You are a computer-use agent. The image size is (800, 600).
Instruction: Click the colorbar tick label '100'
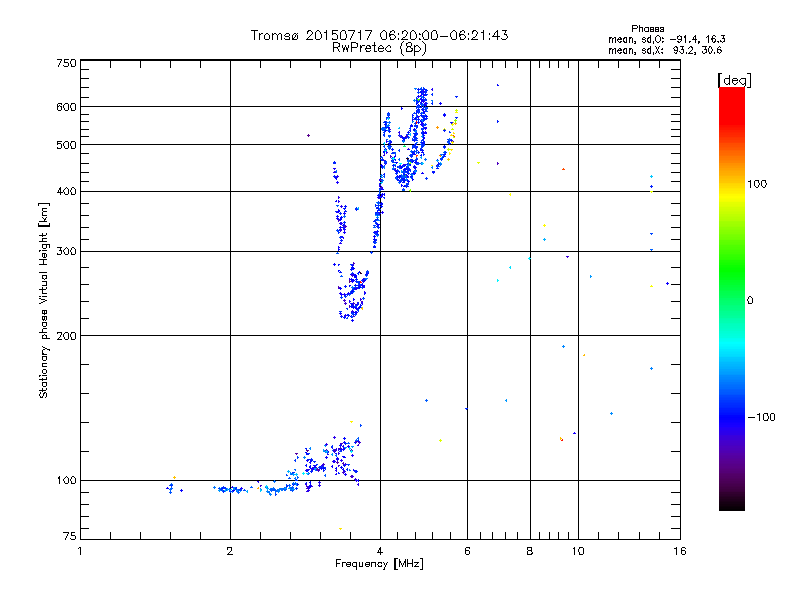(757, 184)
